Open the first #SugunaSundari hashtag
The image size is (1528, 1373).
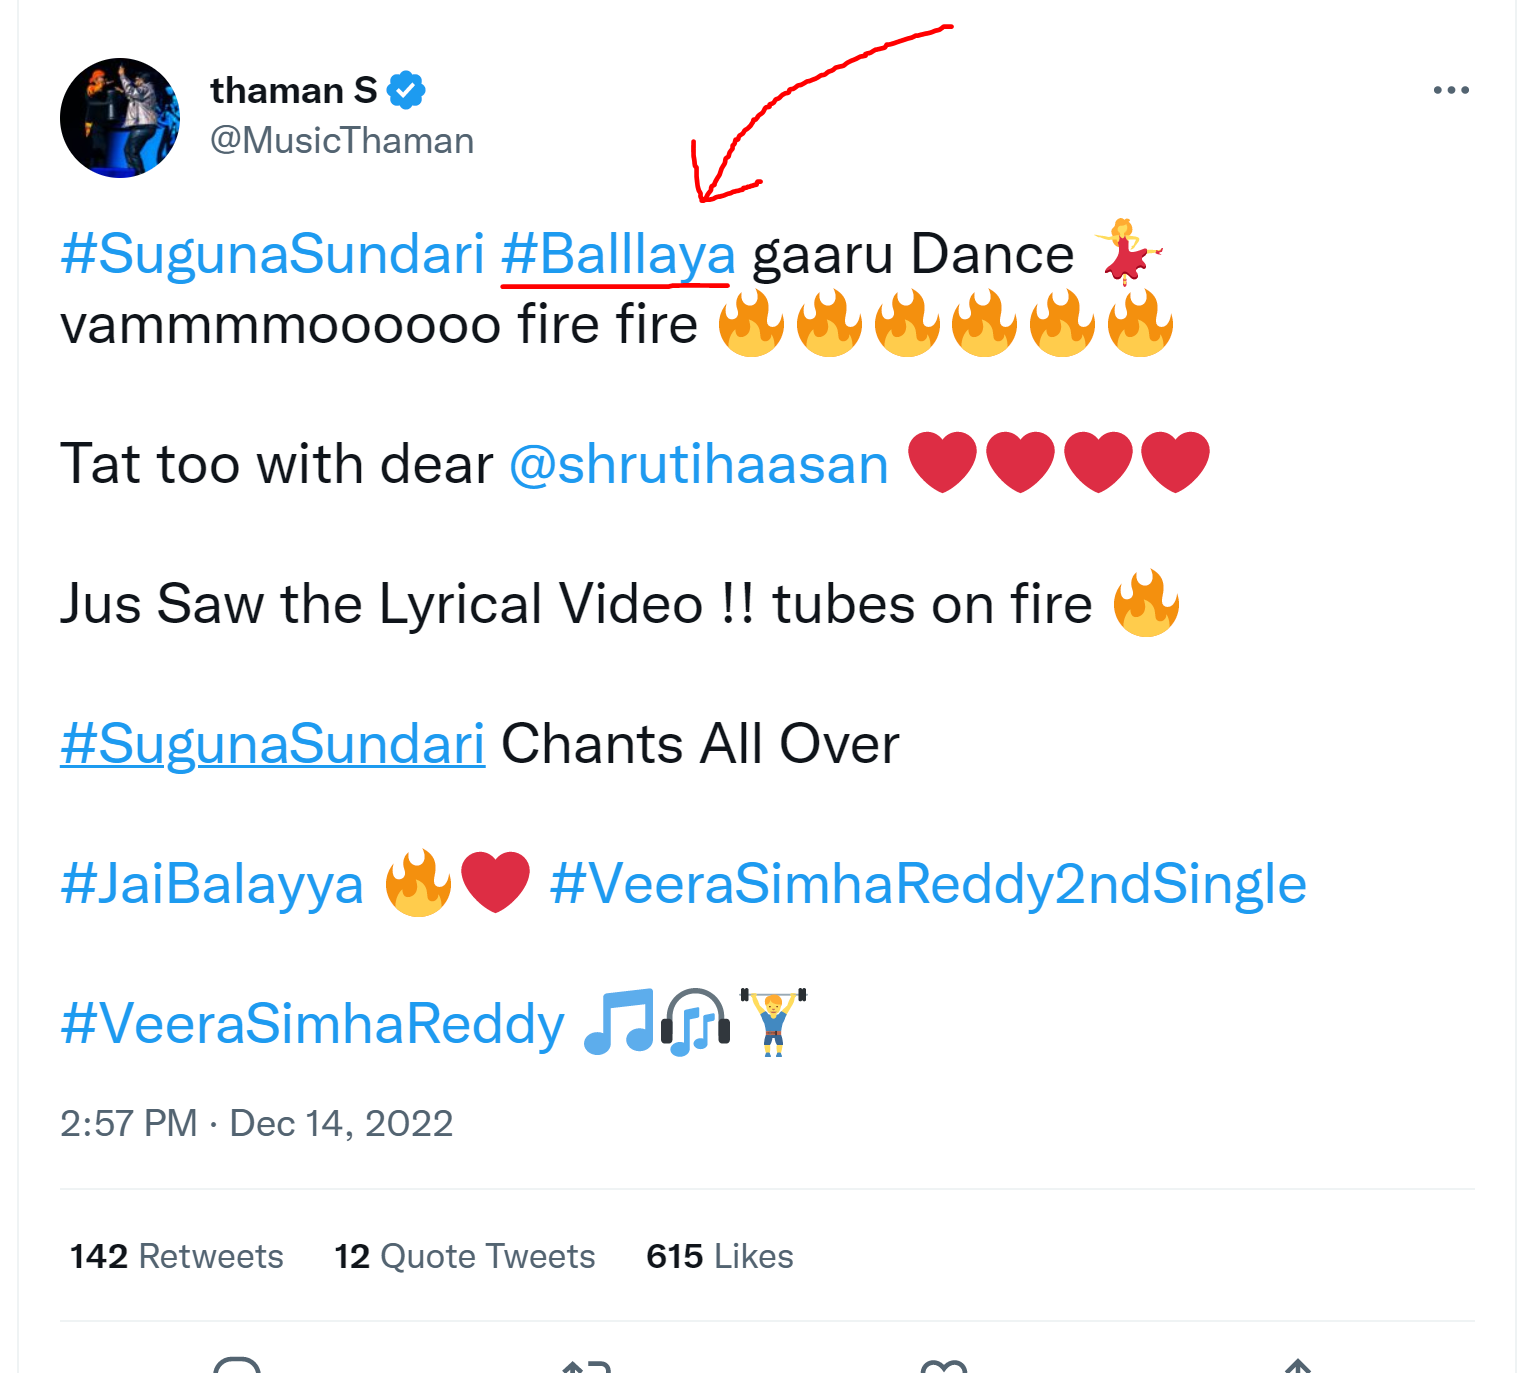pyautogui.click(x=273, y=254)
